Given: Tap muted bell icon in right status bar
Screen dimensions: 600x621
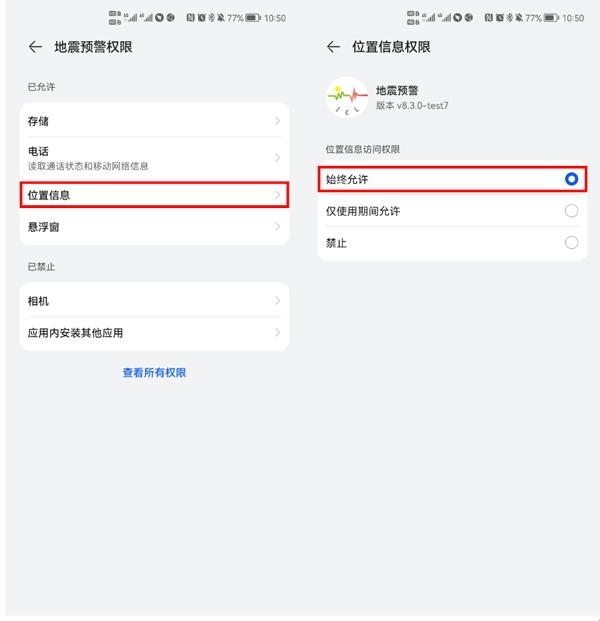Looking at the screenshot, I should pyautogui.click(x=519, y=17).
